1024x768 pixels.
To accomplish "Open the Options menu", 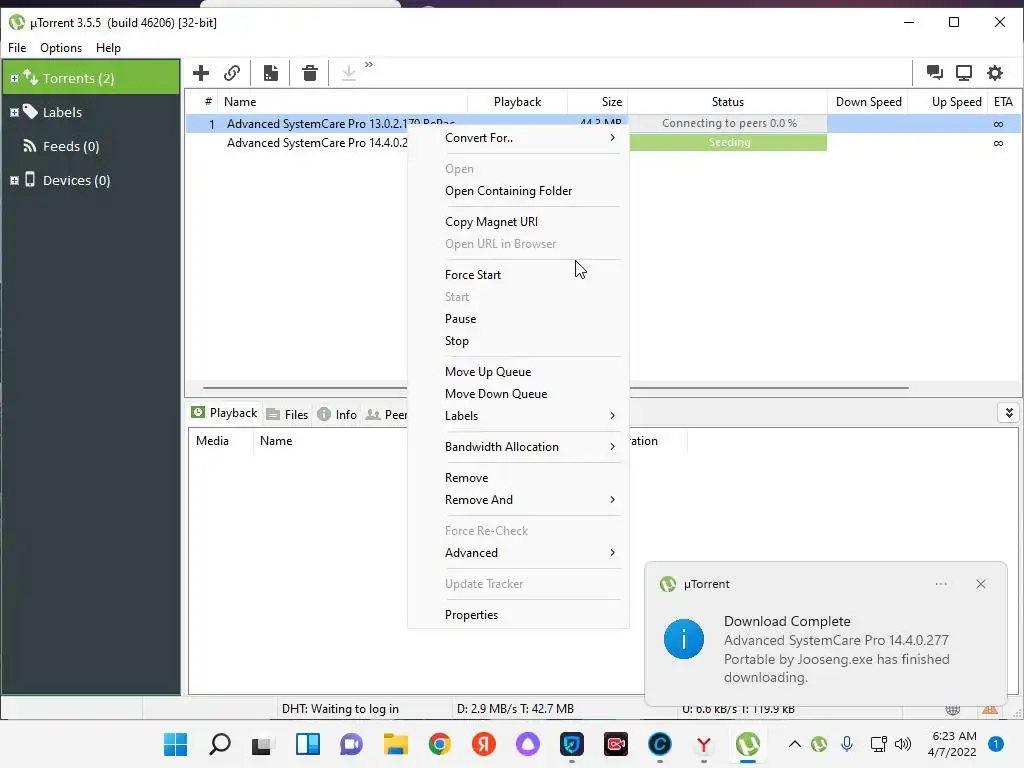I will (x=61, y=48).
